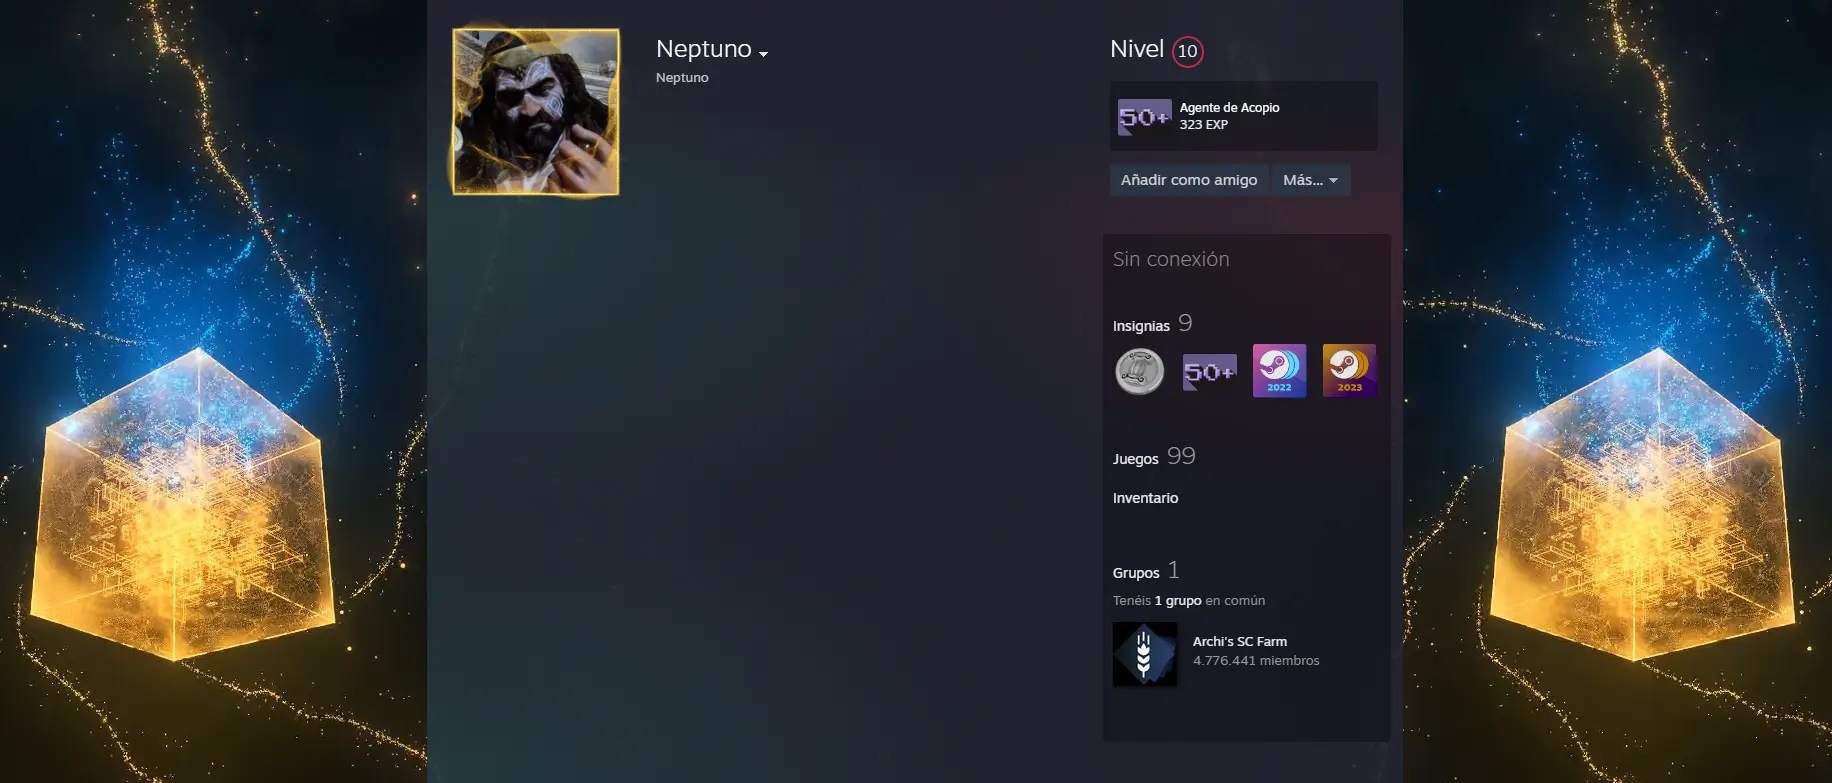Expand the Más... dropdown menu
1832x783 pixels.
tap(1311, 180)
